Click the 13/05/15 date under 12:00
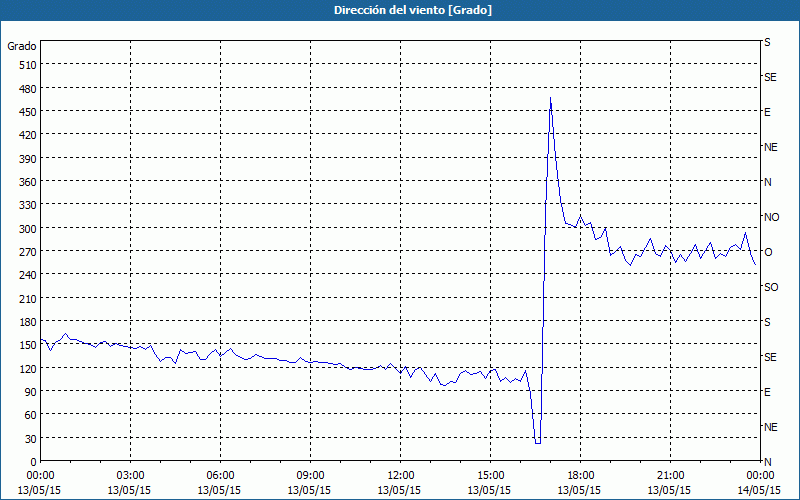The image size is (800, 500). click(x=399, y=490)
